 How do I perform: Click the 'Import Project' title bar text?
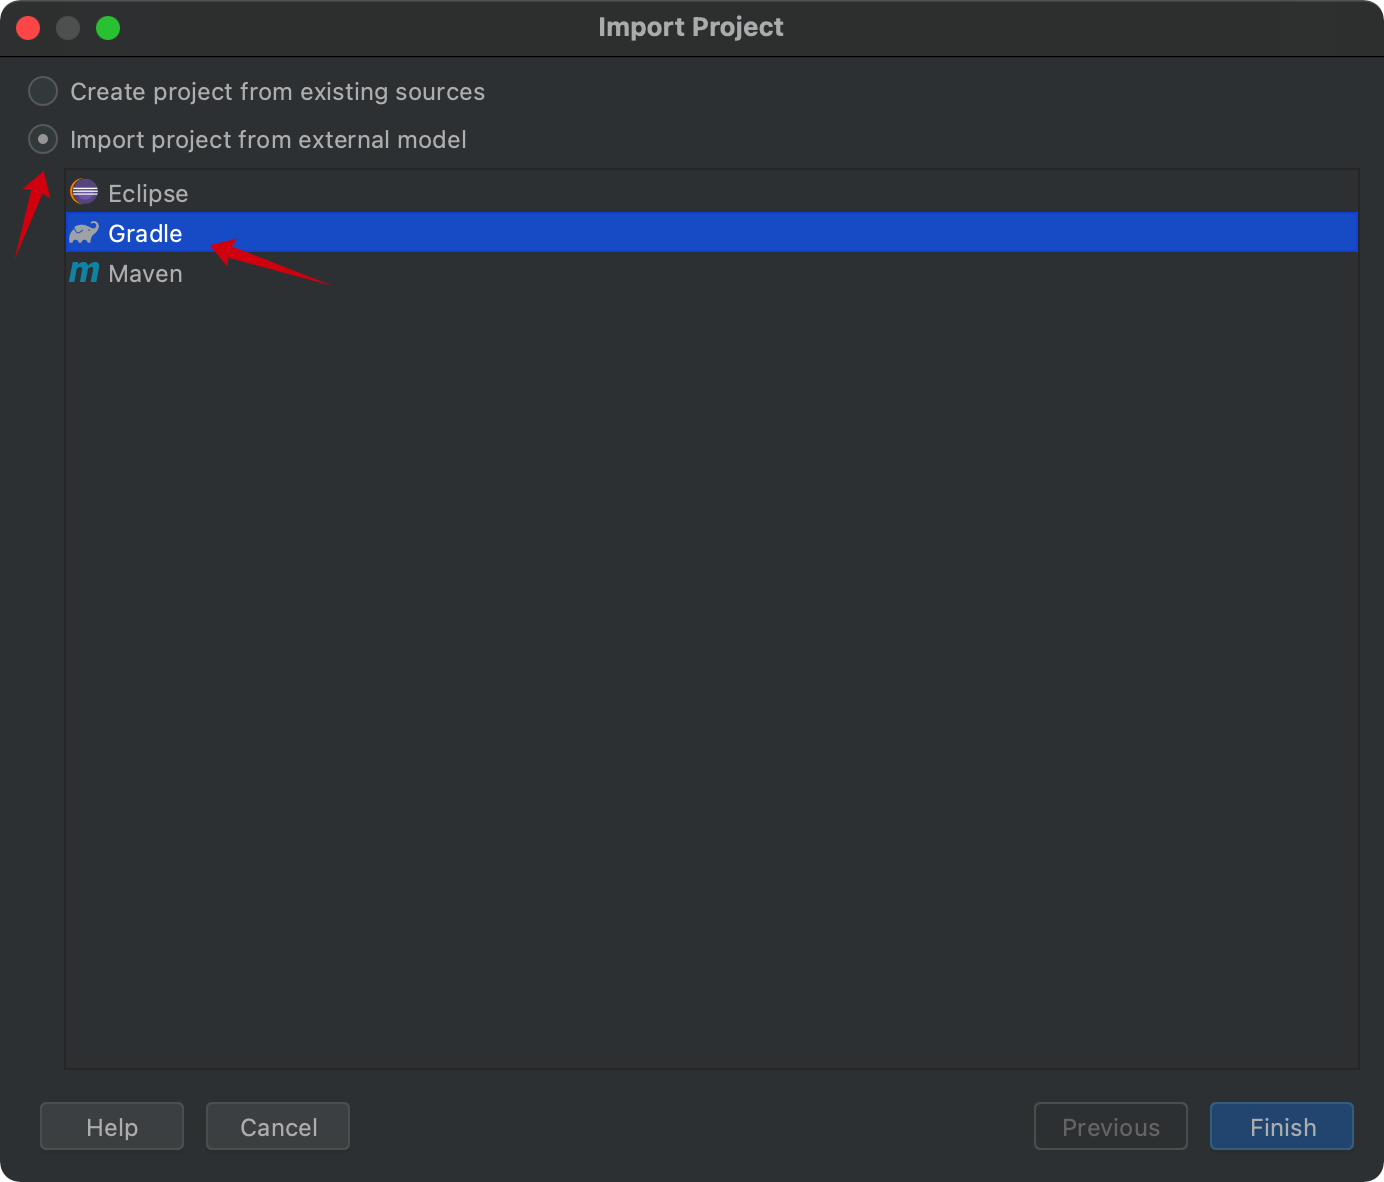tap(691, 27)
